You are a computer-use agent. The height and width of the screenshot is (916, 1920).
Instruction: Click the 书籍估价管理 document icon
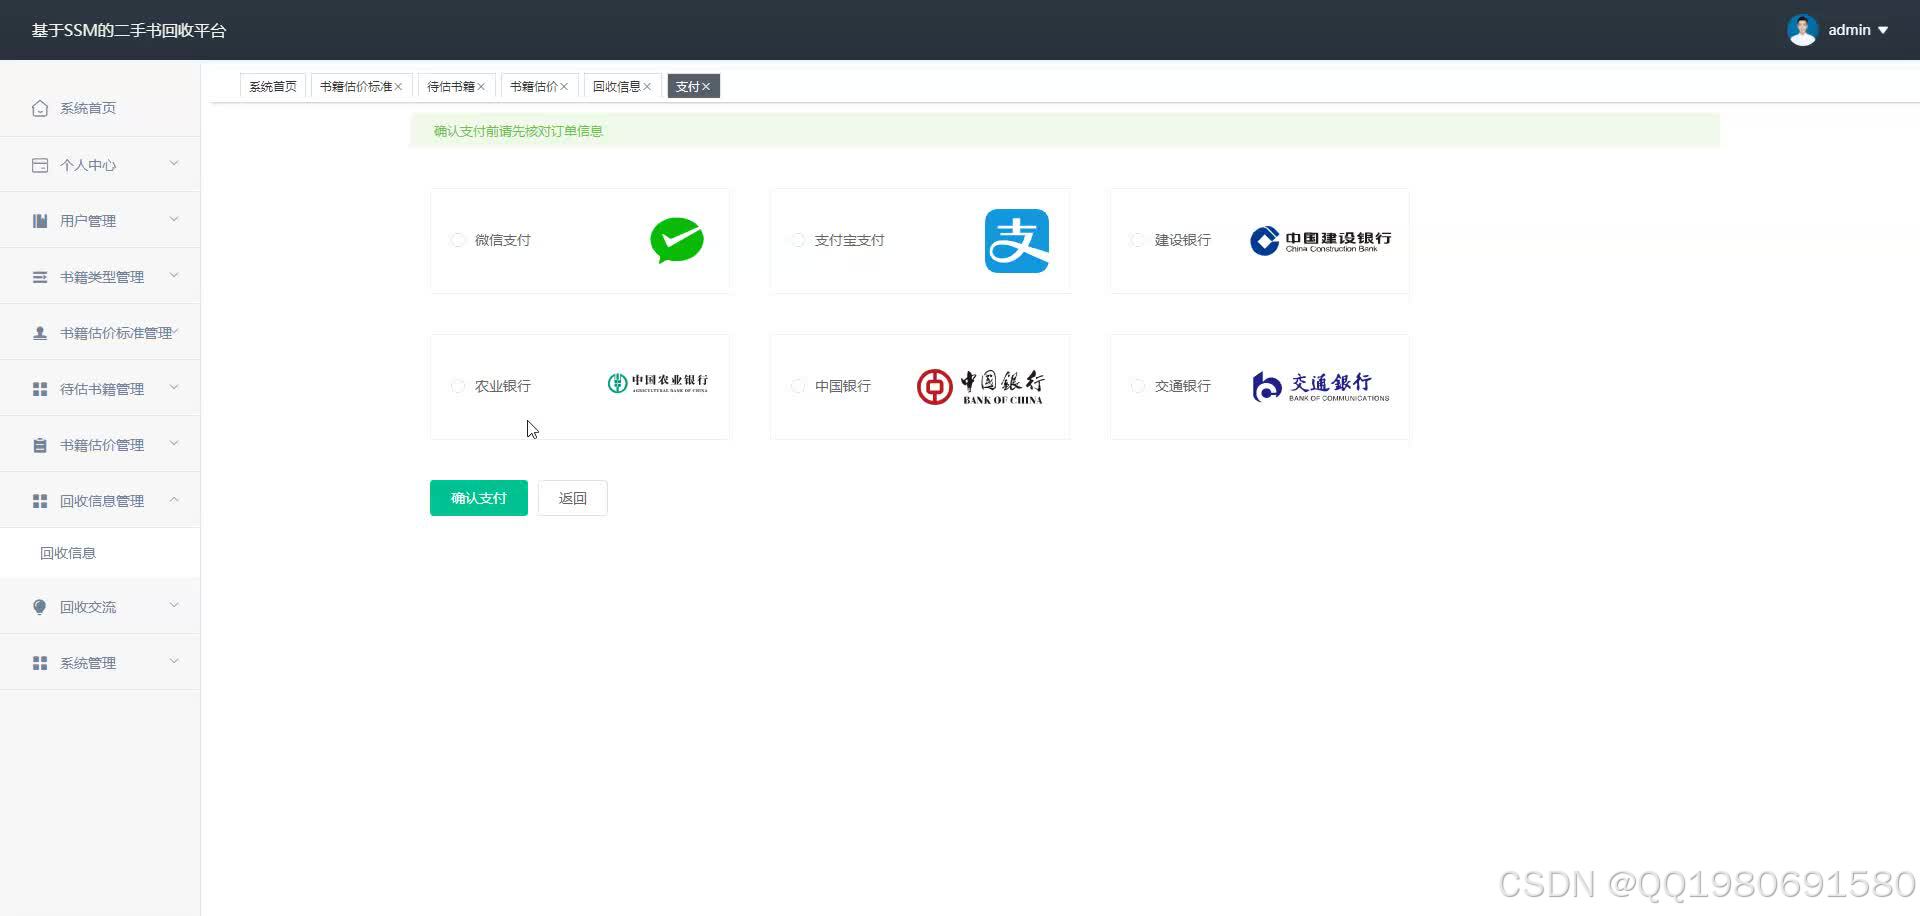[39, 444]
